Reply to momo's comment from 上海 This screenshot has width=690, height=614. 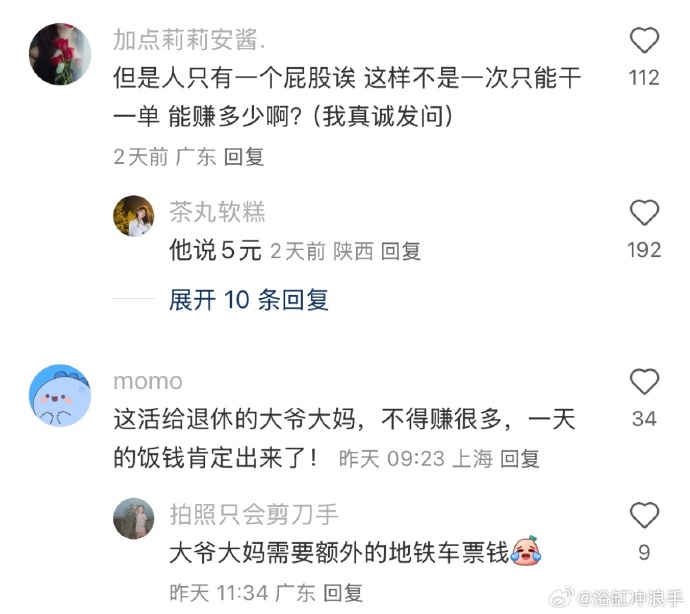pyautogui.click(x=520, y=459)
